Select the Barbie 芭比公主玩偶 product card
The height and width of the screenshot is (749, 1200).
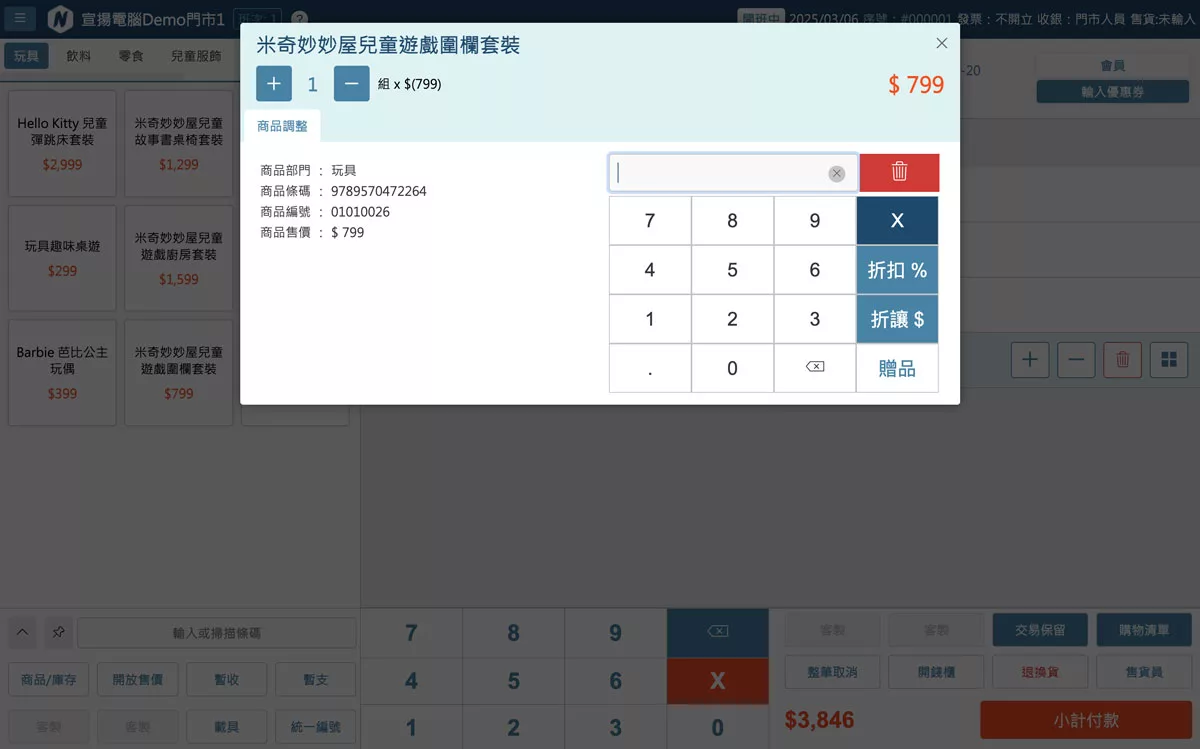(x=62, y=372)
